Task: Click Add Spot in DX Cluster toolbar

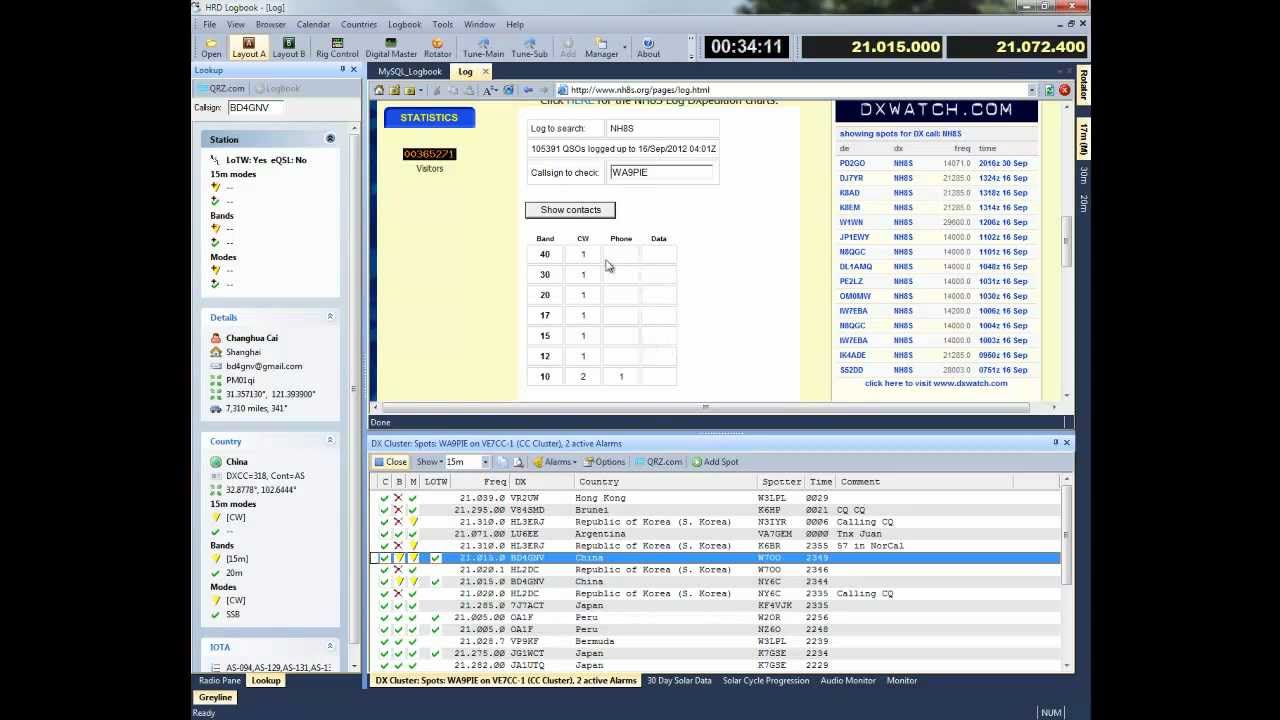Action: (x=714, y=462)
